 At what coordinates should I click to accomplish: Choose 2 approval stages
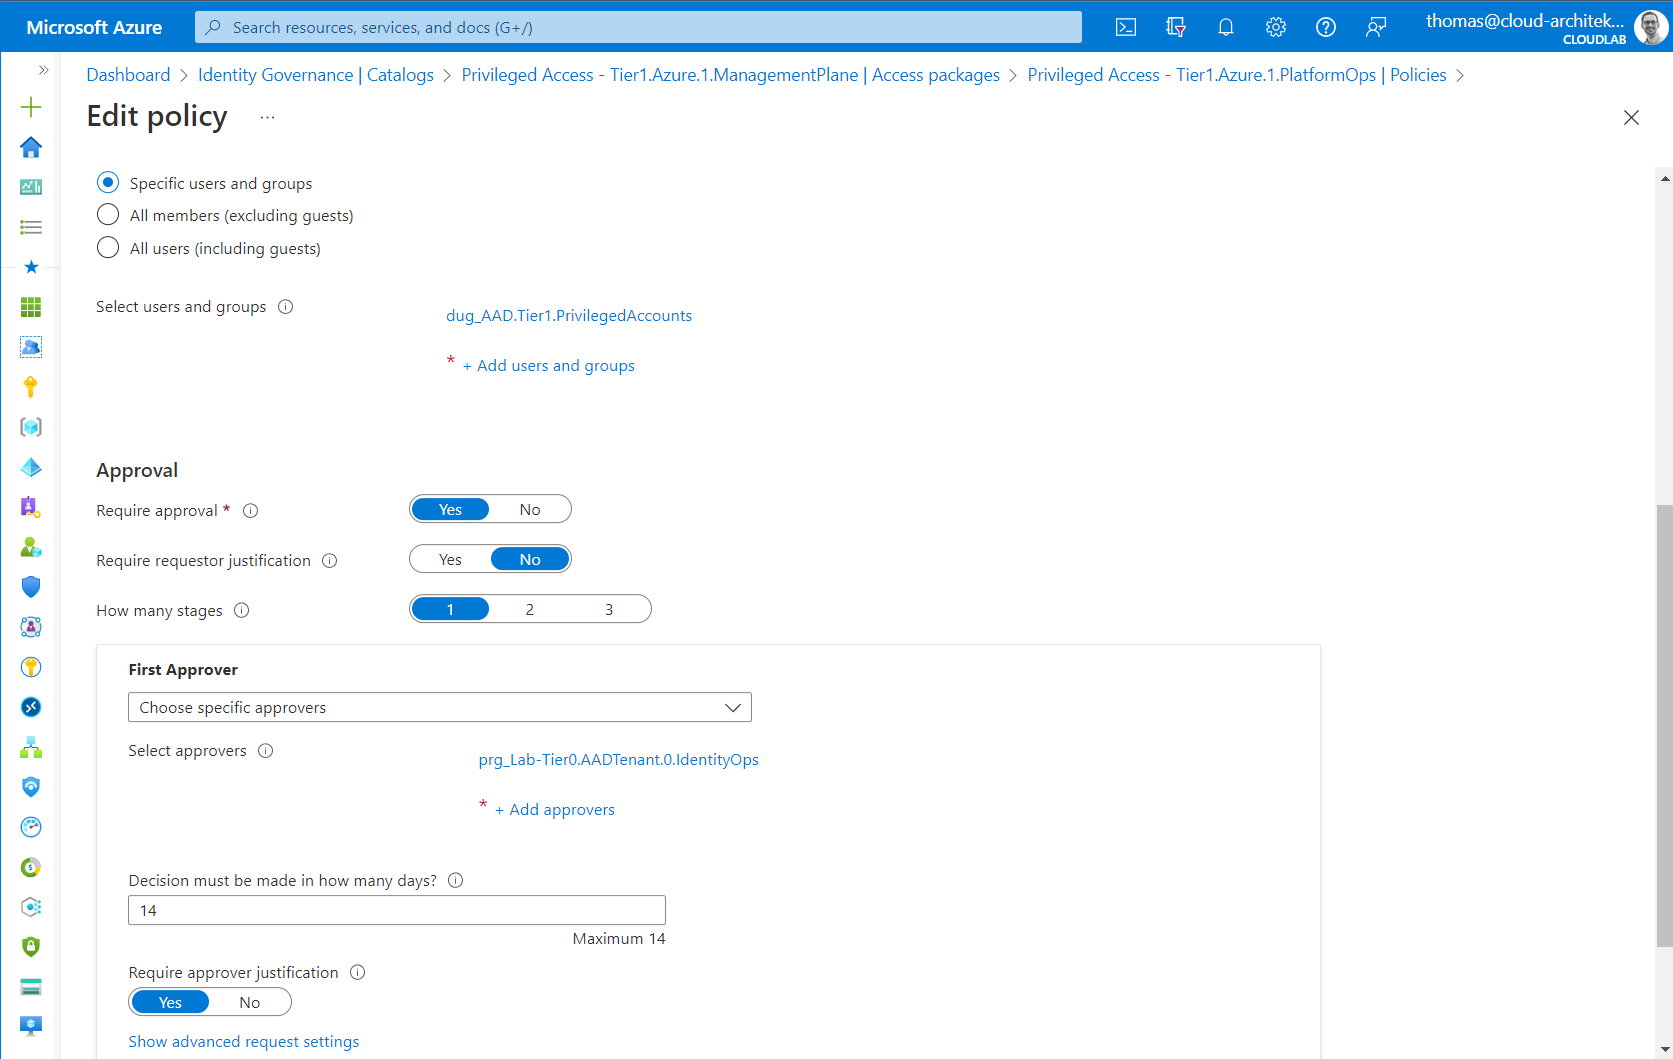coord(530,610)
